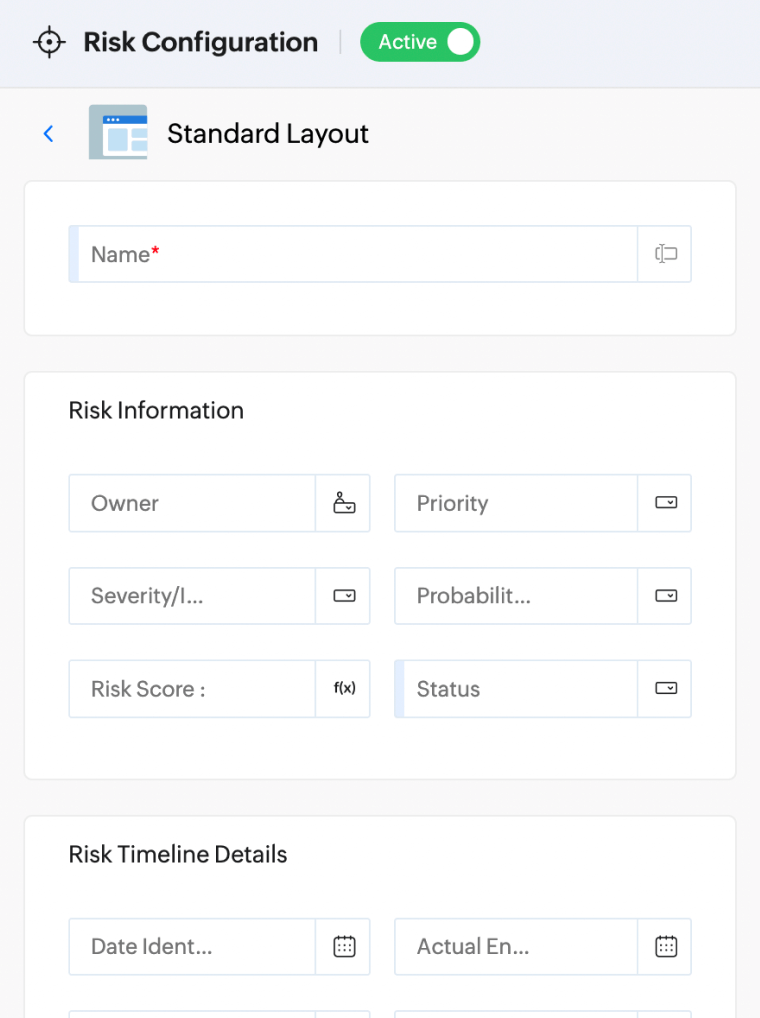Open the Priority dropdown icon
760x1018 pixels.
(x=666, y=503)
